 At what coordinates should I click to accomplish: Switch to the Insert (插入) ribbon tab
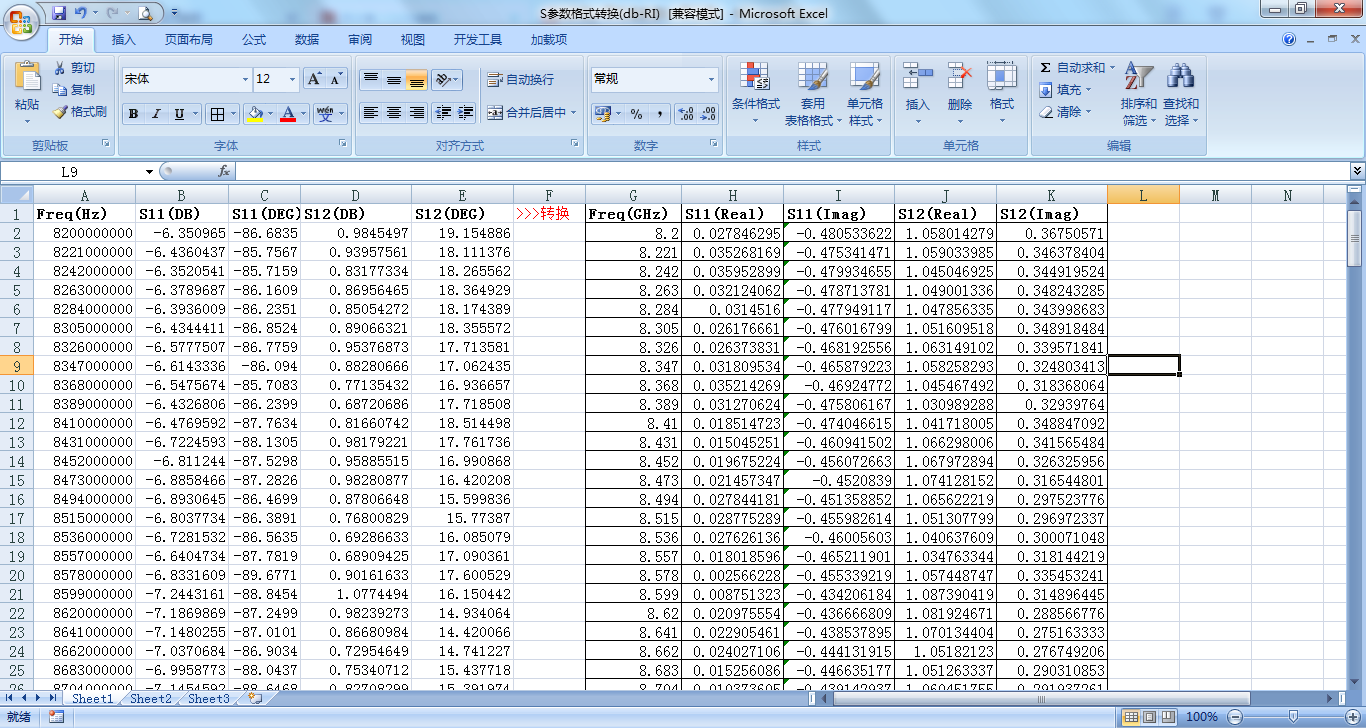click(x=124, y=39)
